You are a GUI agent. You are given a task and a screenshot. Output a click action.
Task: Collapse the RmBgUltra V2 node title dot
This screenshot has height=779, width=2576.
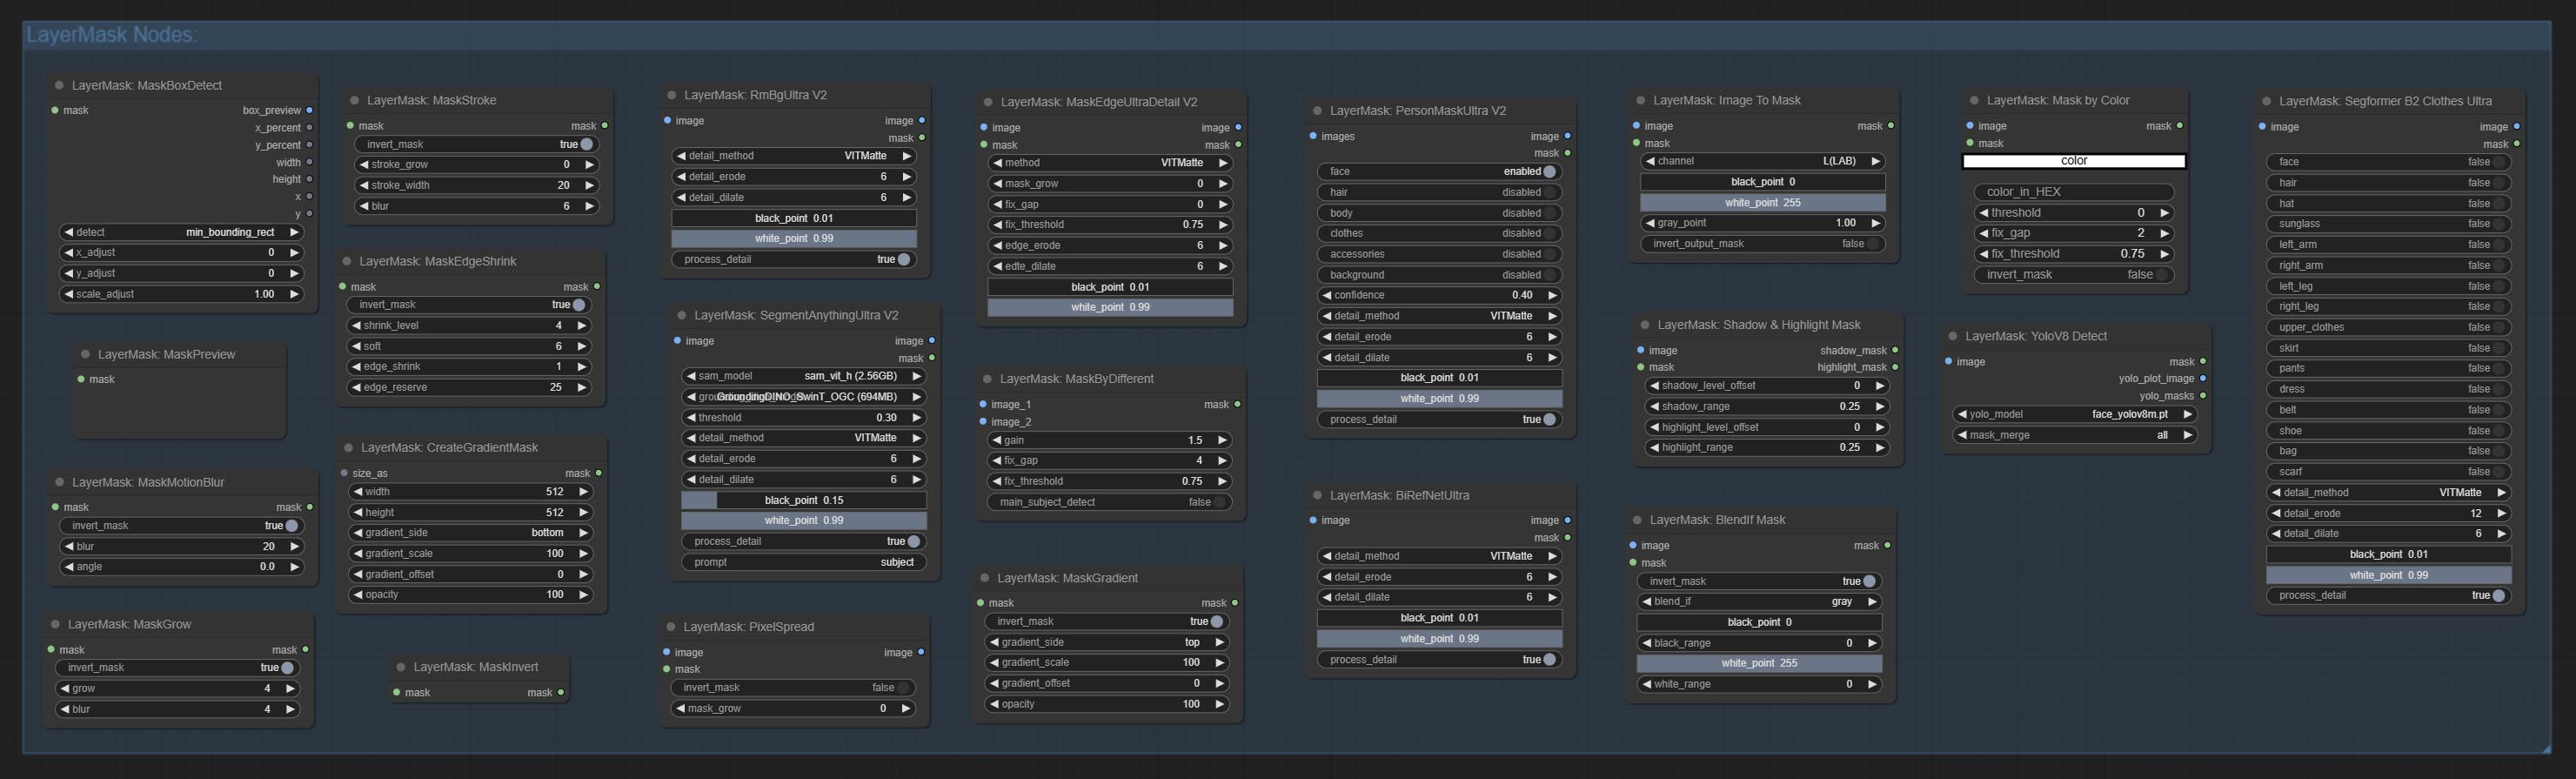[672, 96]
